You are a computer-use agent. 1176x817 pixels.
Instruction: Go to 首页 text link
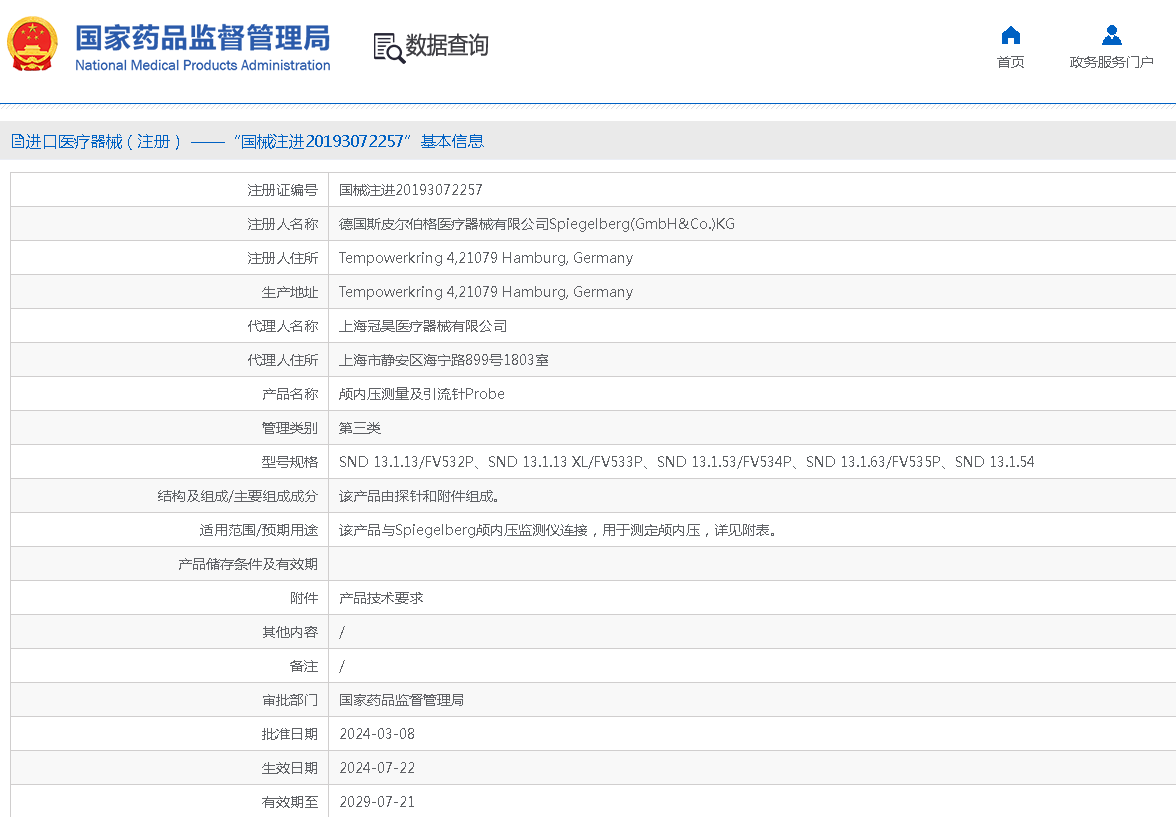(x=1010, y=62)
